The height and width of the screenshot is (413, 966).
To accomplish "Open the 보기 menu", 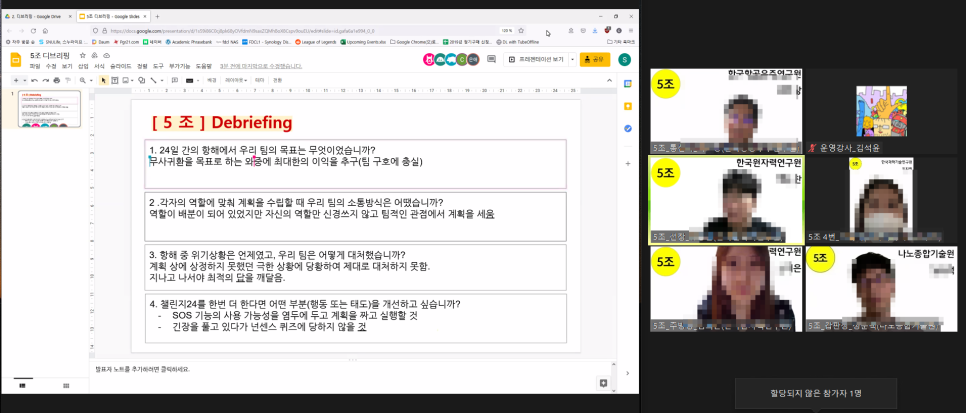I will click(x=67, y=65).
